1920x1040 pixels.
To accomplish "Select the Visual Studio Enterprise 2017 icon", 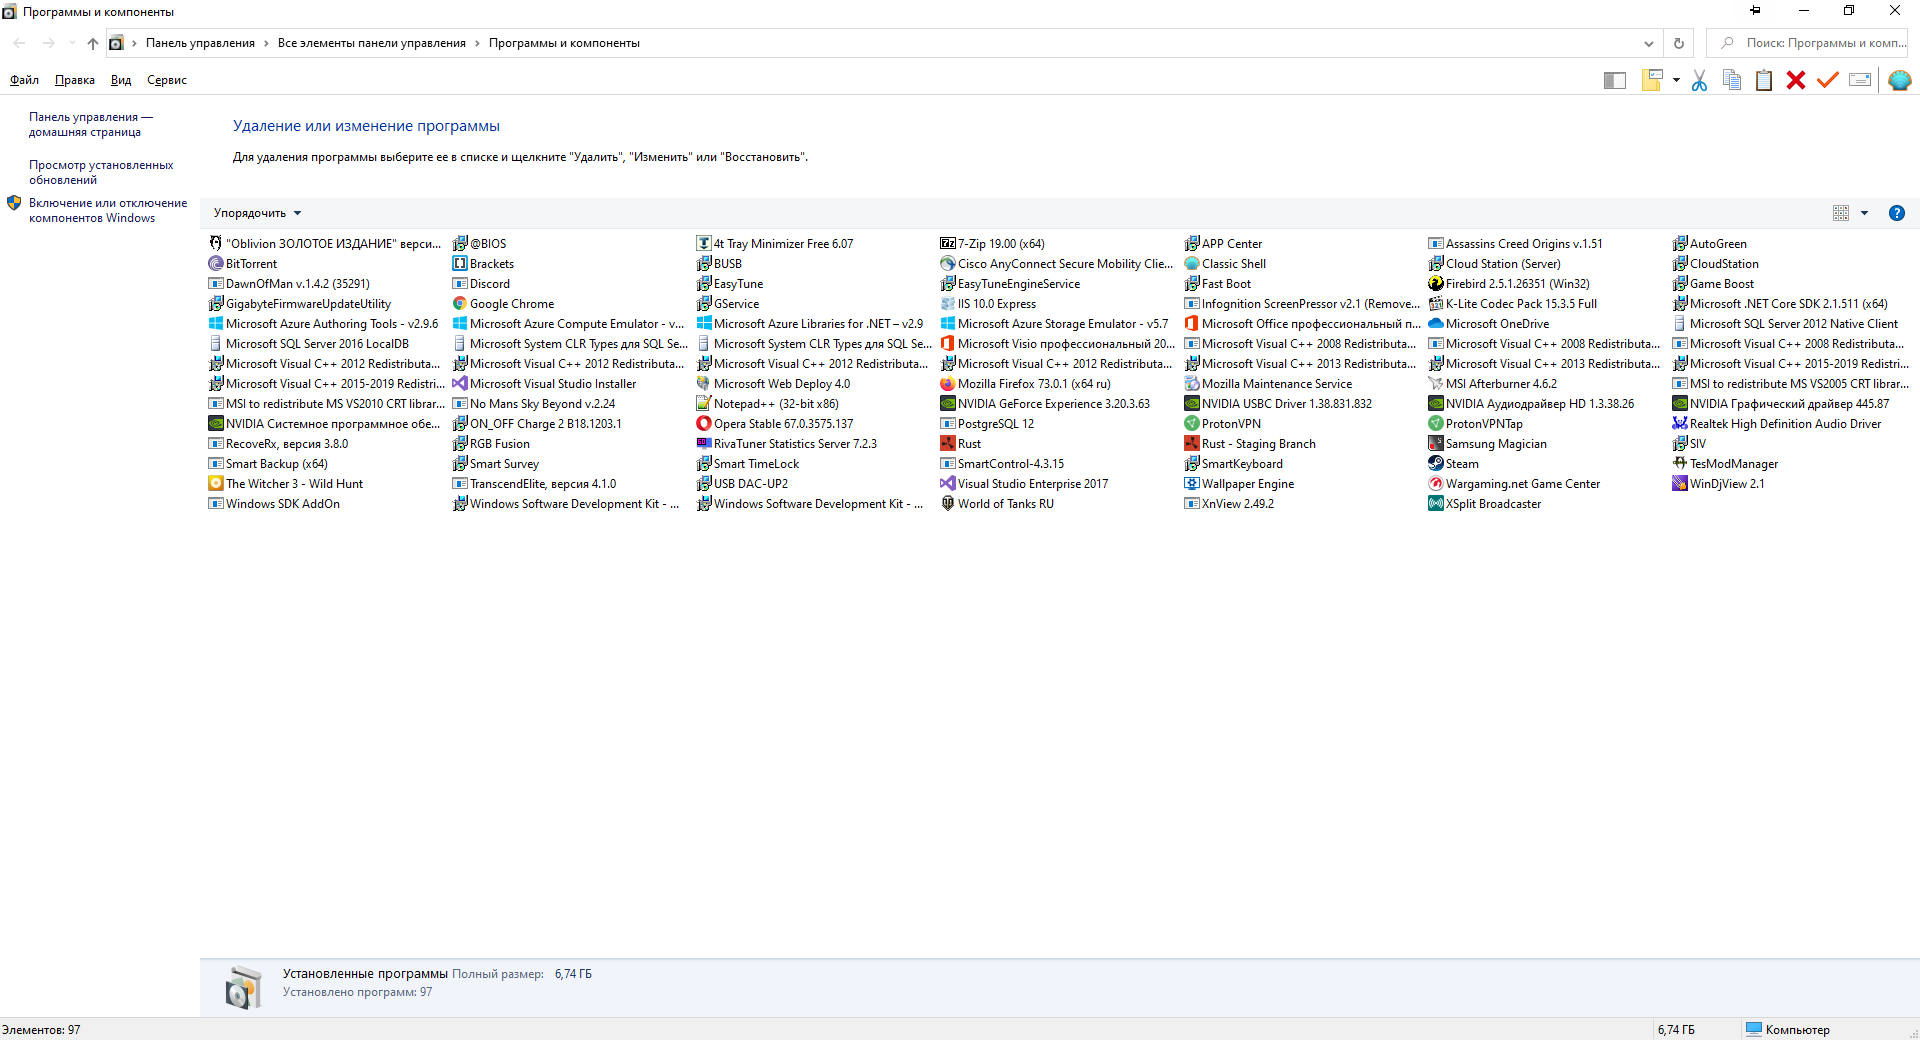I will point(947,484).
